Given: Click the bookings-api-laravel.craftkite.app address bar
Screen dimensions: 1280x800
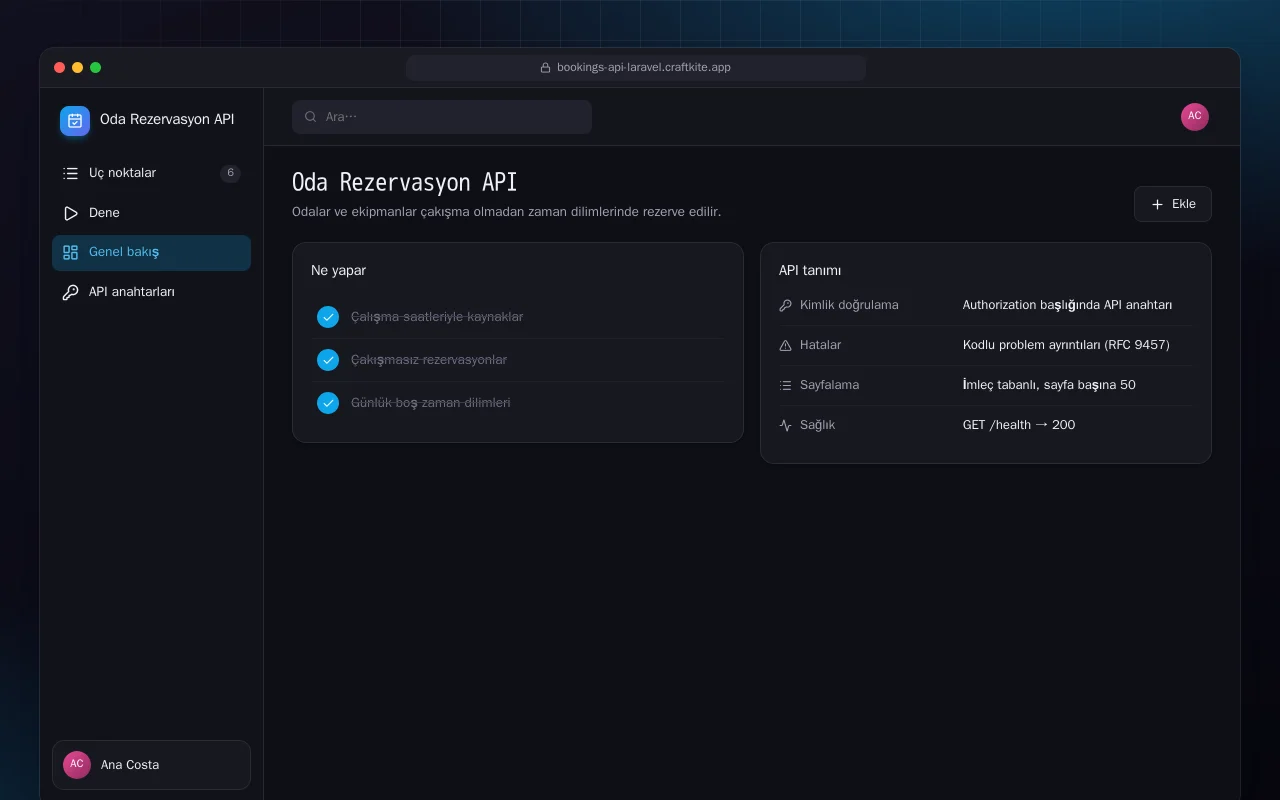Looking at the screenshot, I should click(x=636, y=68).
